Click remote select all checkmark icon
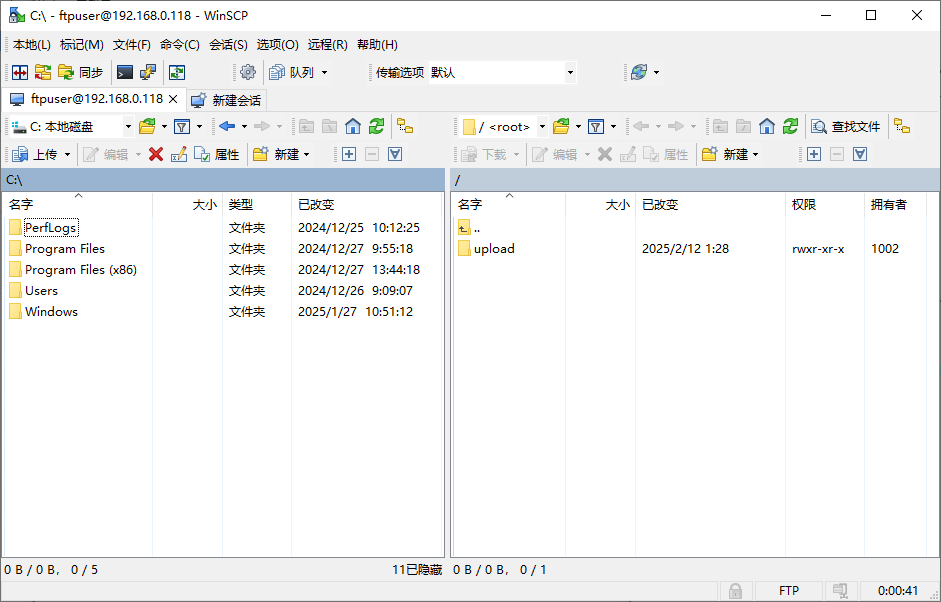The width and height of the screenshot is (941, 602). click(x=860, y=155)
